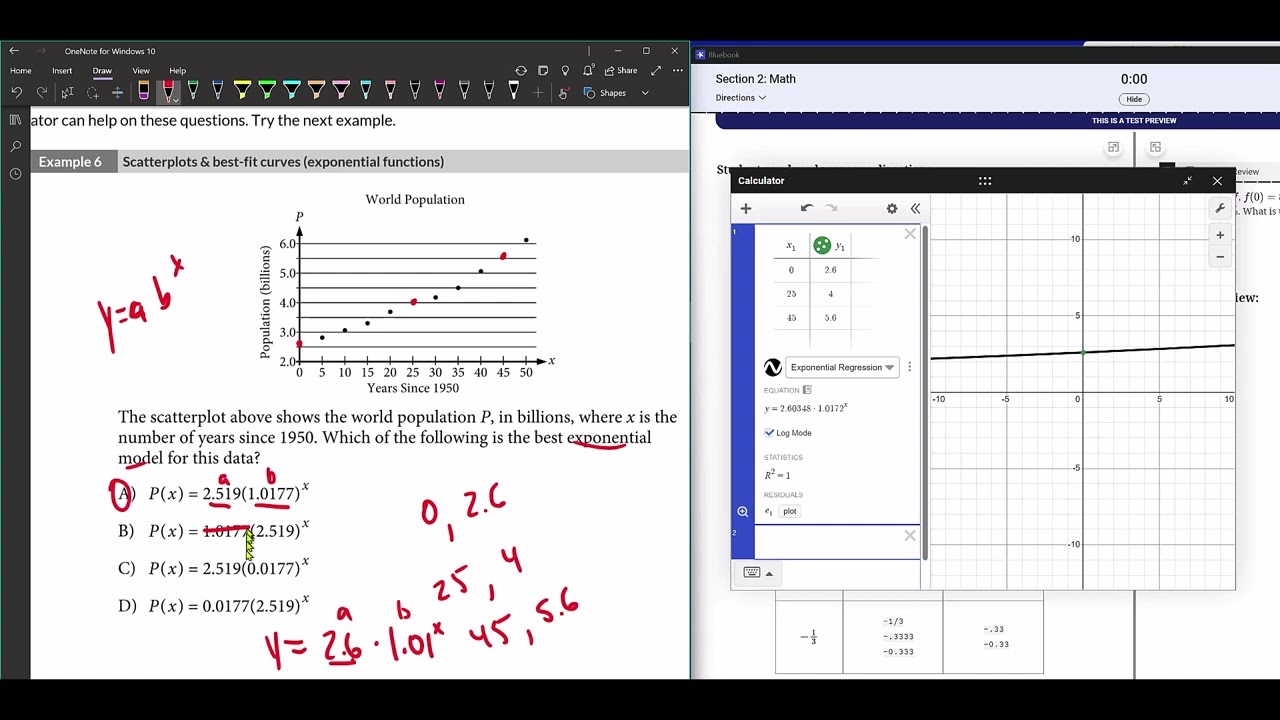1280x720 pixels.
Task: Zoom out on the graph
Action: coord(1220,257)
